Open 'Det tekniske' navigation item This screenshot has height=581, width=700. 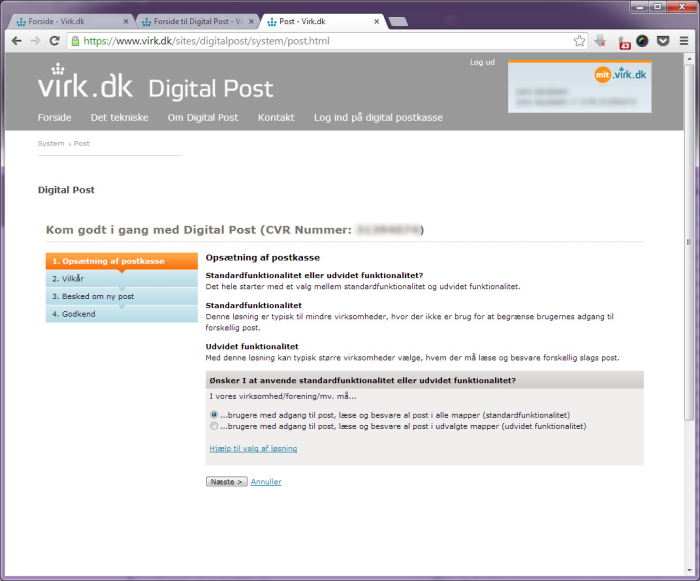click(120, 117)
